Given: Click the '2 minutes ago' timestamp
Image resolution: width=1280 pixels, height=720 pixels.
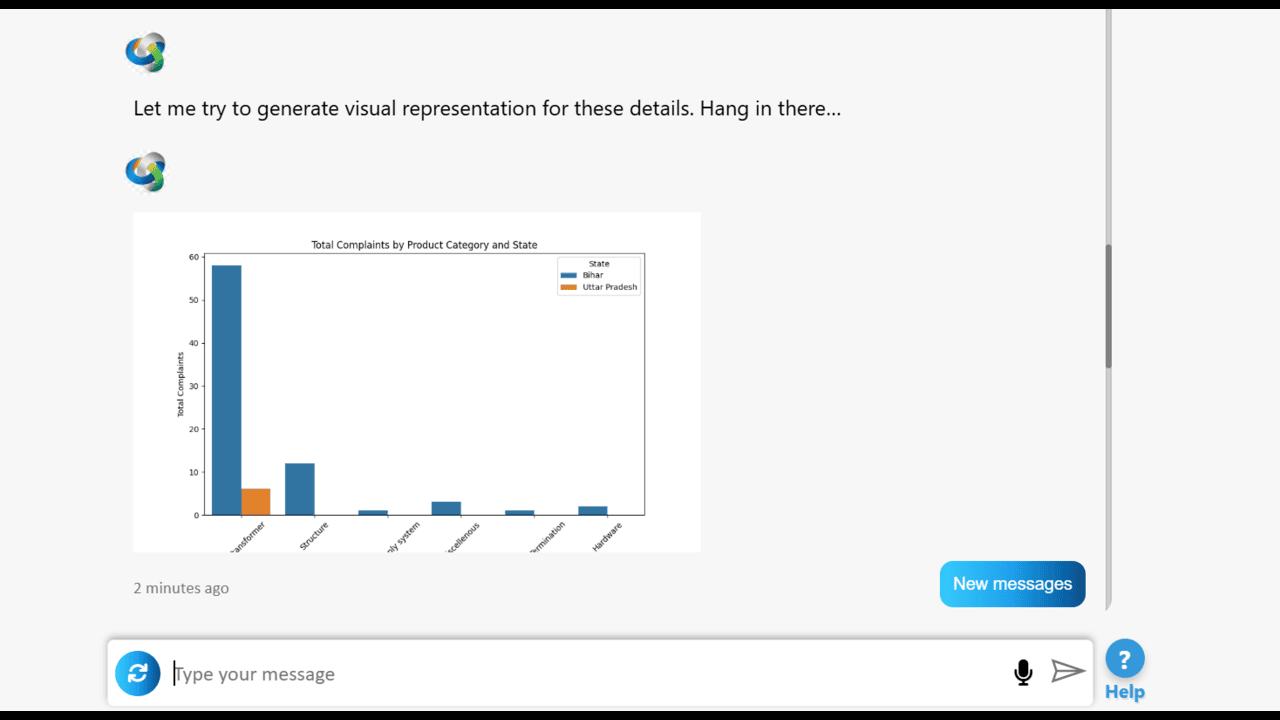Looking at the screenshot, I should pyautogui.click(x=181, y=588).
